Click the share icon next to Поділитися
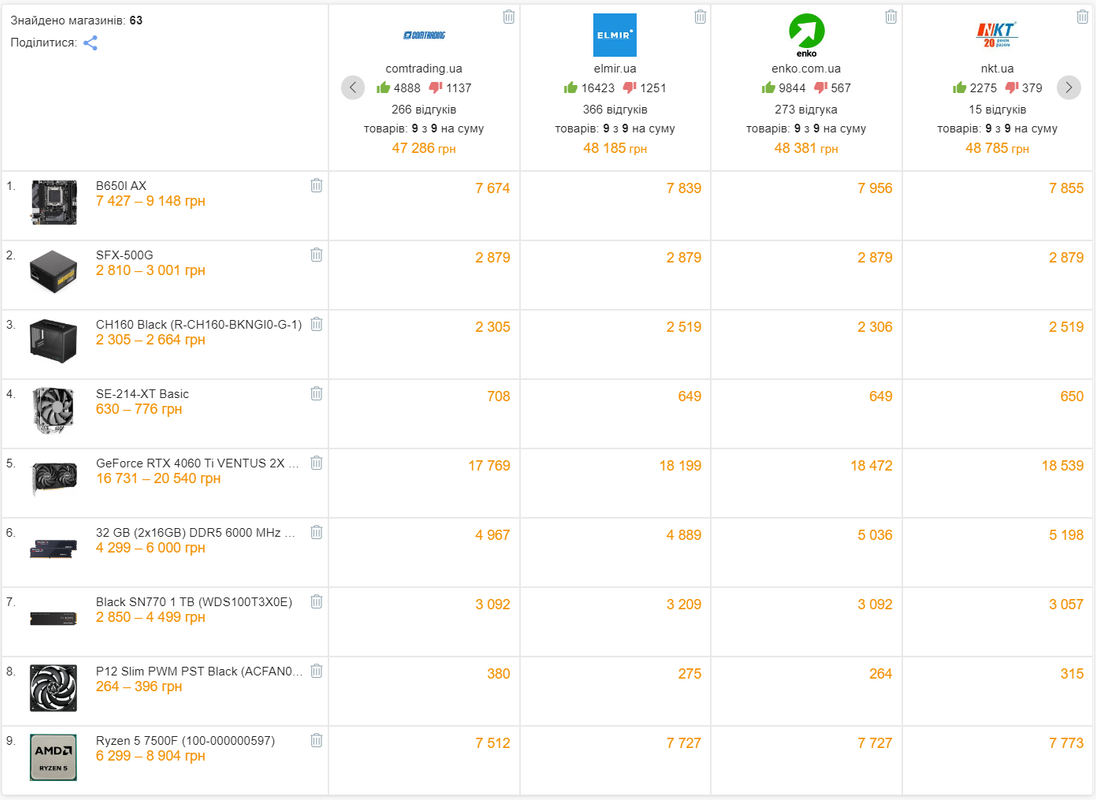1096x800 pixels. [x=90, y=43]
